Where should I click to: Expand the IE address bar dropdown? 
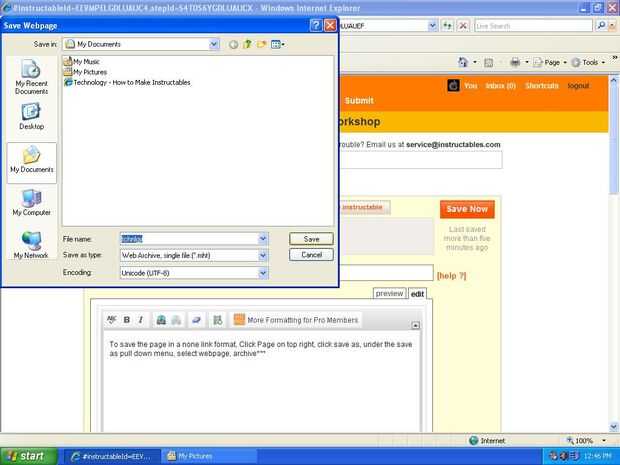433,26
